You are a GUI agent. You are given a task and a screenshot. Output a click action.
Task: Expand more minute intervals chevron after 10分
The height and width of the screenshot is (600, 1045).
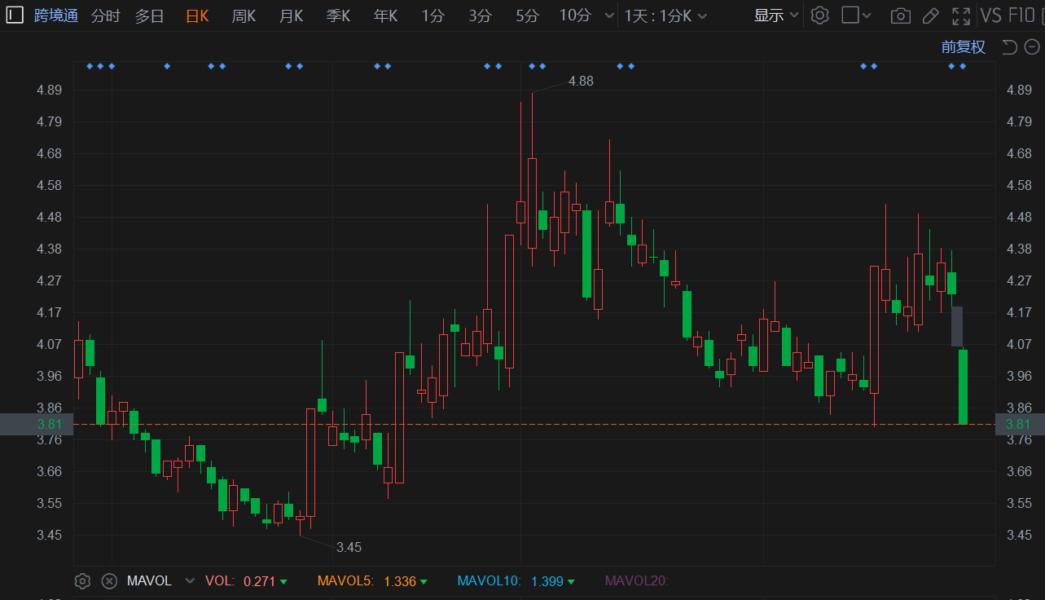pos(609,15)
